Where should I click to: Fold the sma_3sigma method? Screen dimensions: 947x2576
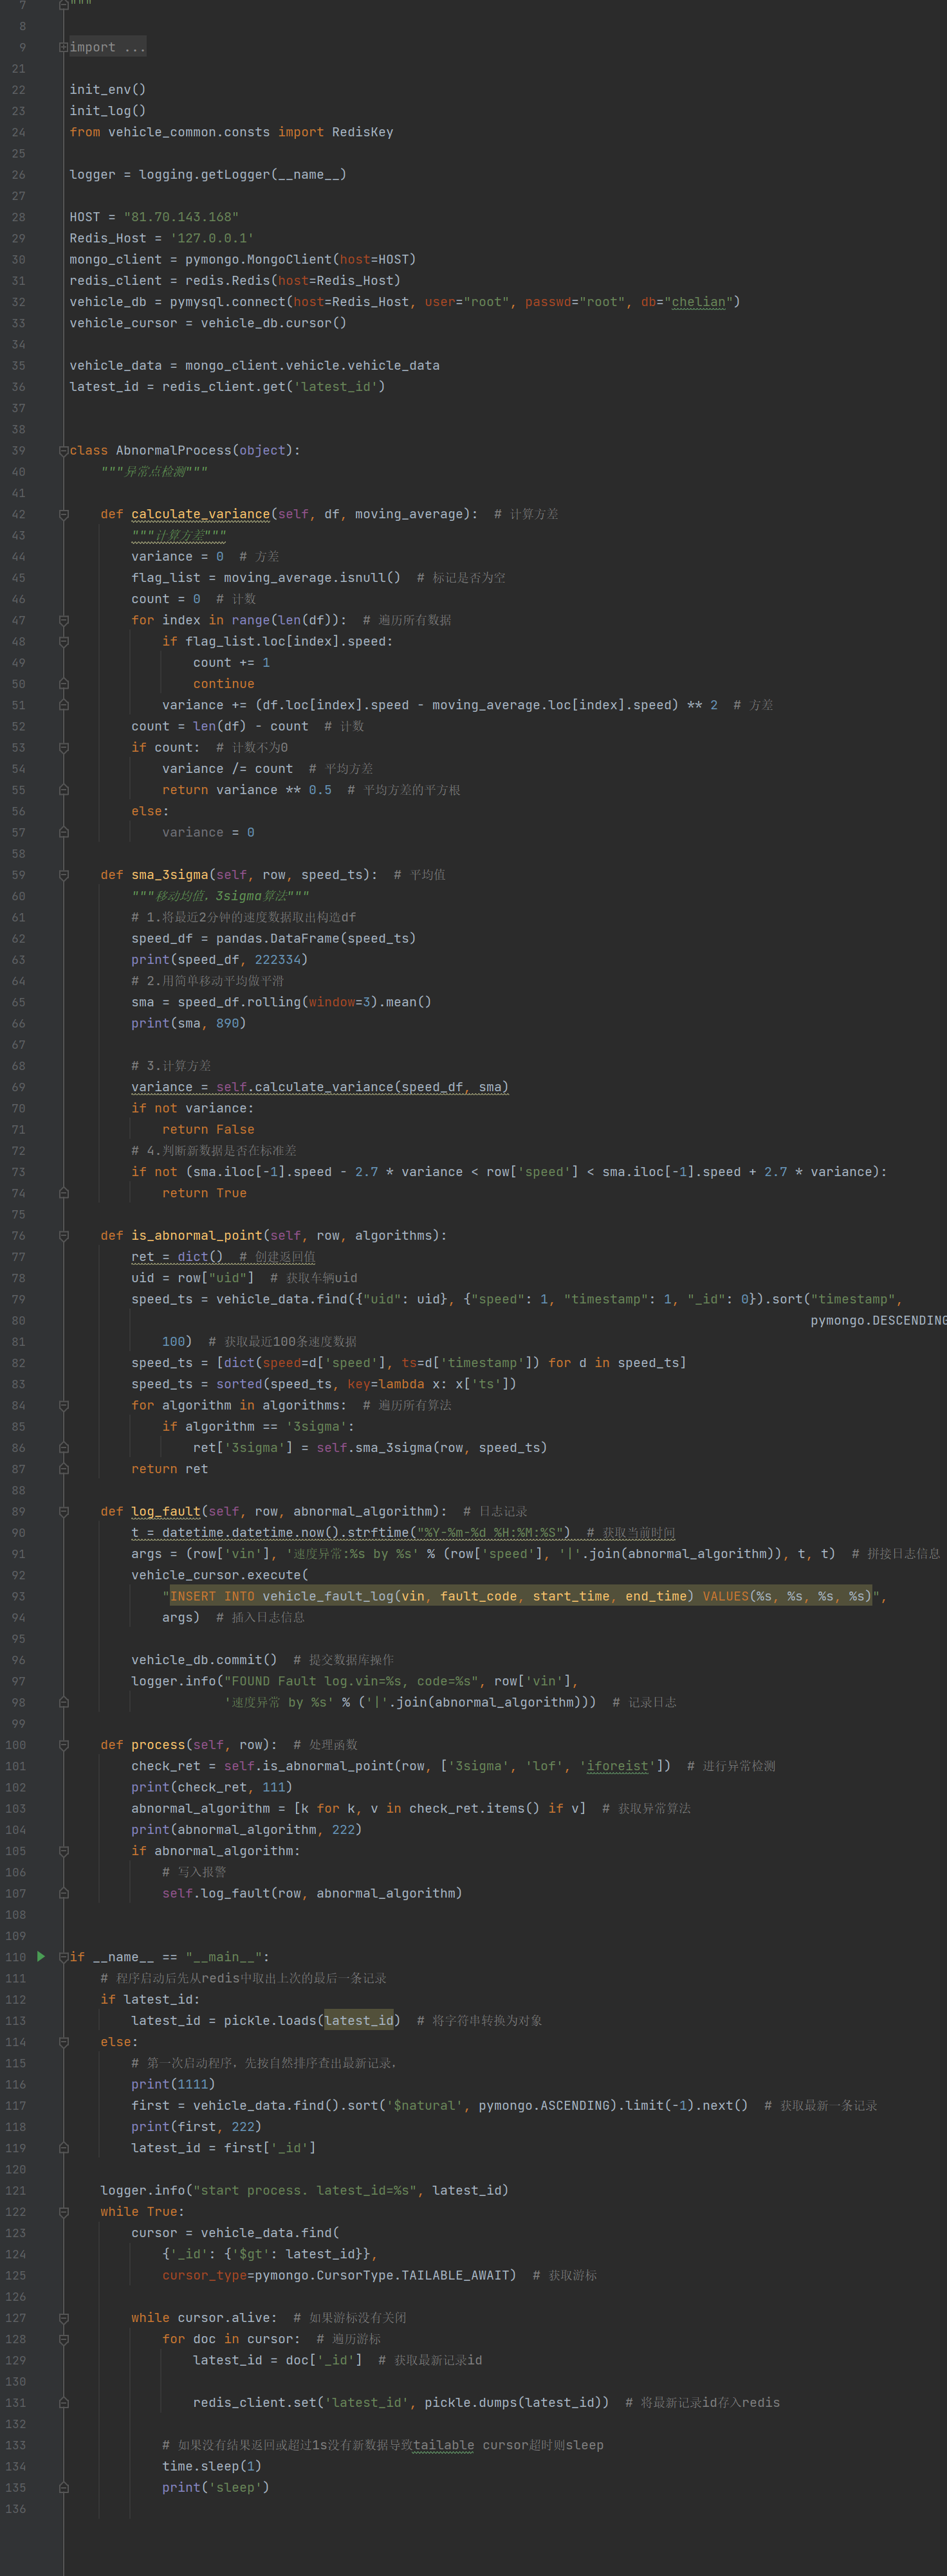pyautogui.click(x=63, y=875)
